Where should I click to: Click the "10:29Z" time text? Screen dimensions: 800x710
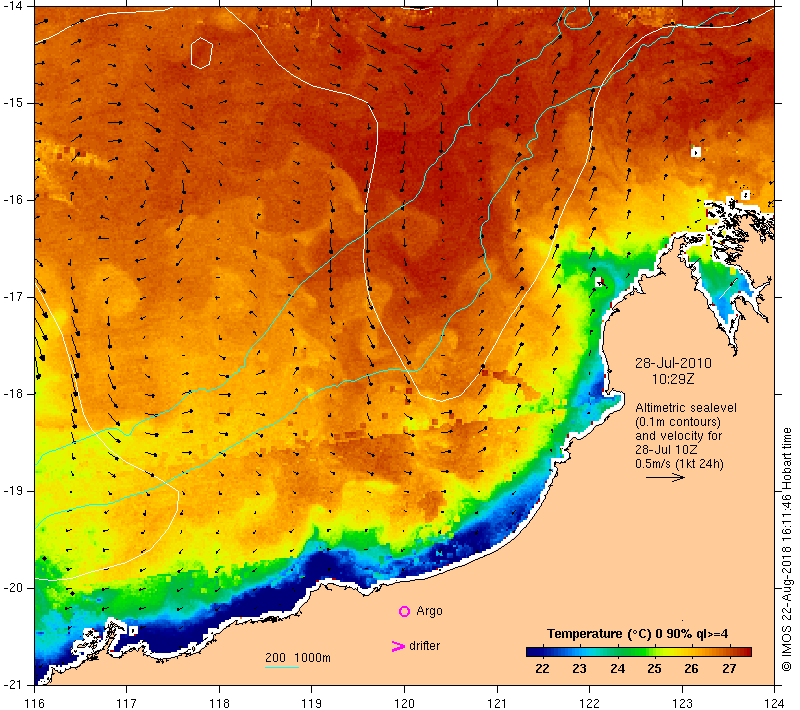tap(673, 379)
